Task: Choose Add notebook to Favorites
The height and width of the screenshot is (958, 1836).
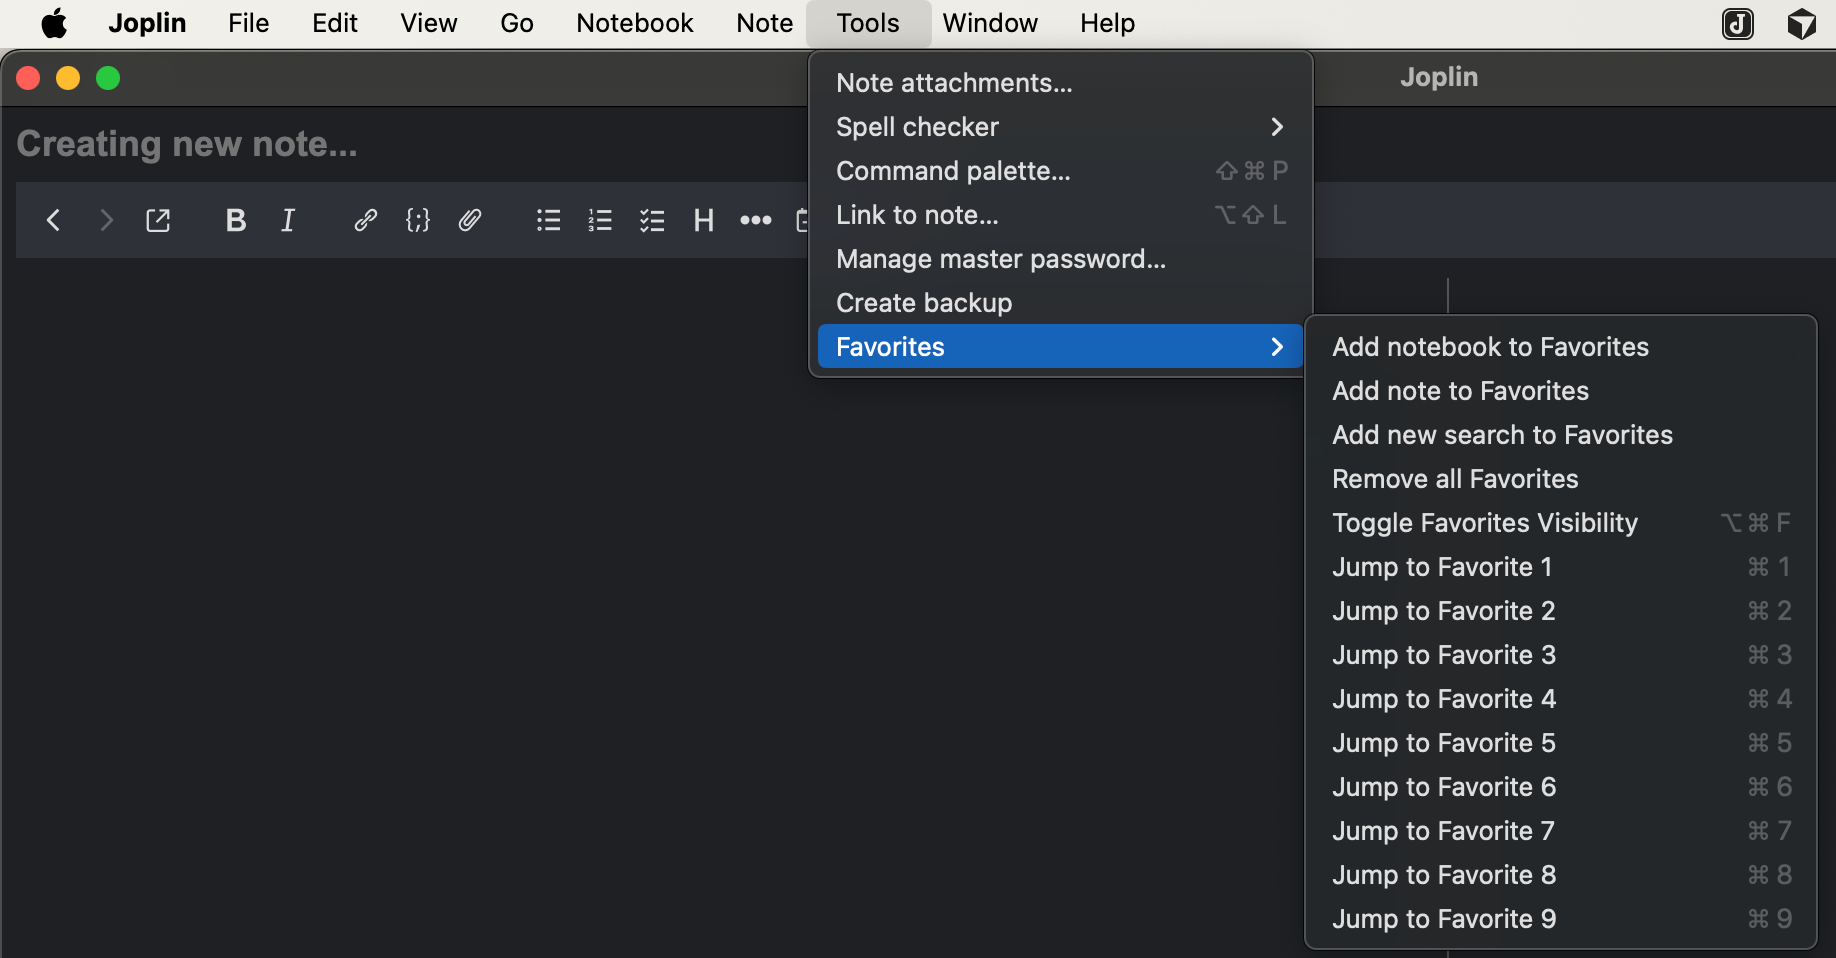Action: point(1561,347)
